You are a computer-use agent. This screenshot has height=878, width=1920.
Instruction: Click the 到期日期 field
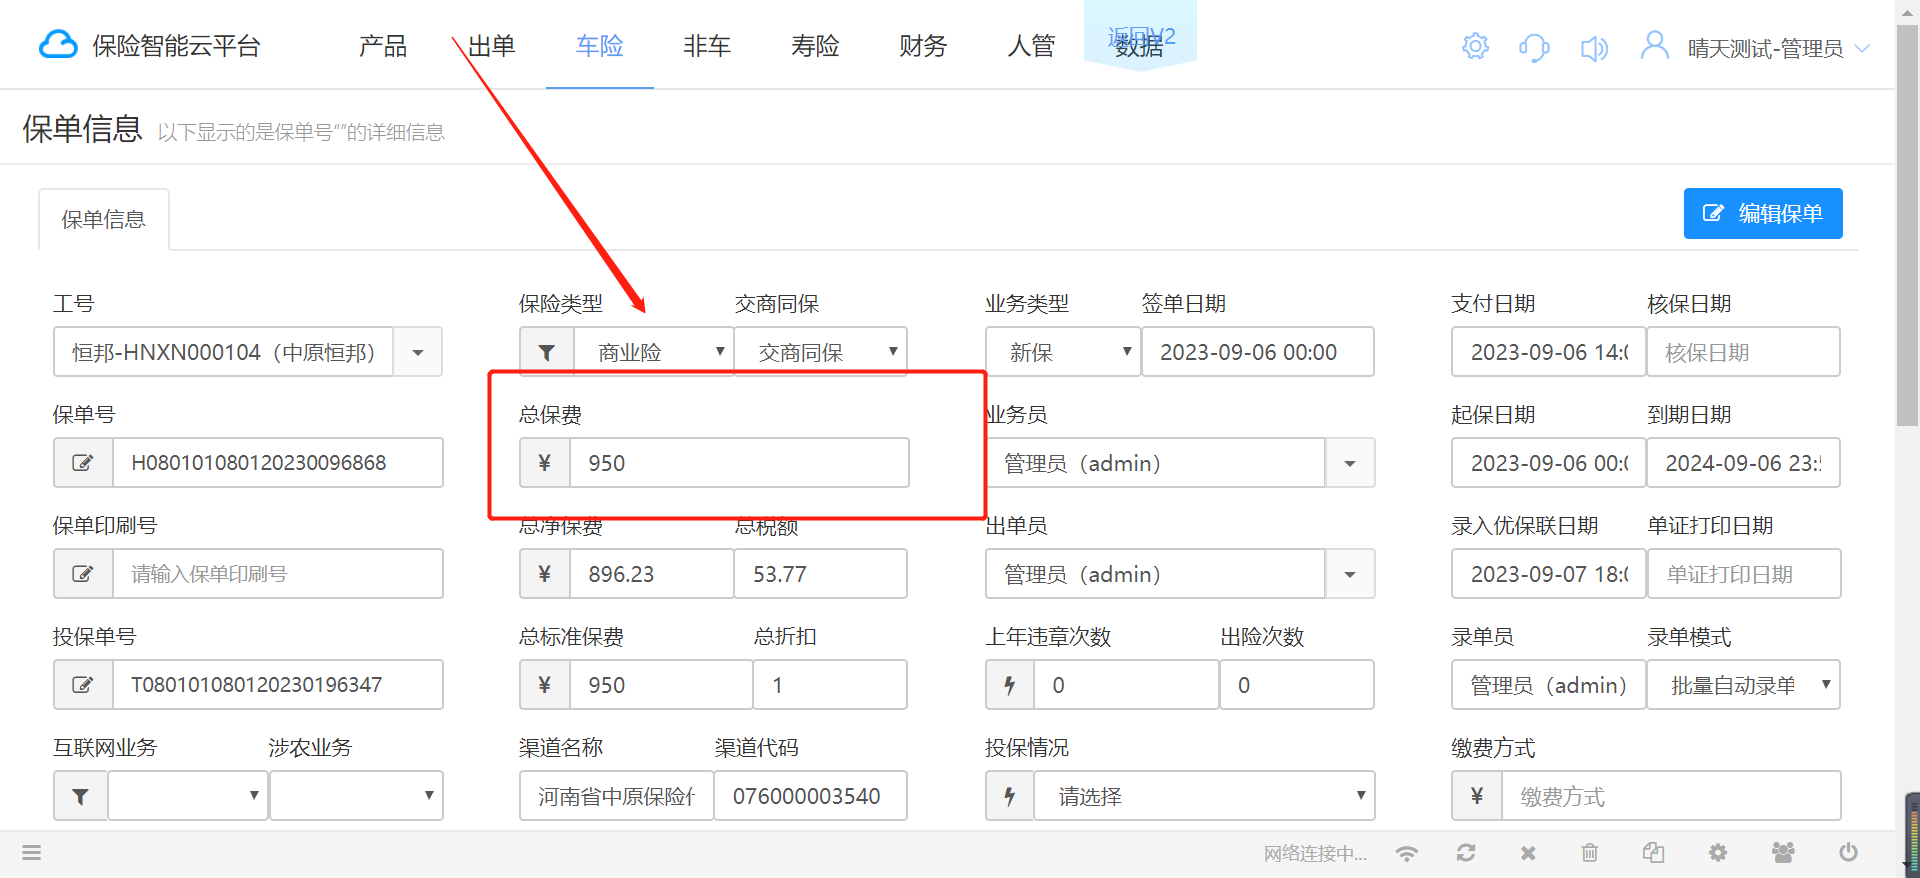(1744, 463)
